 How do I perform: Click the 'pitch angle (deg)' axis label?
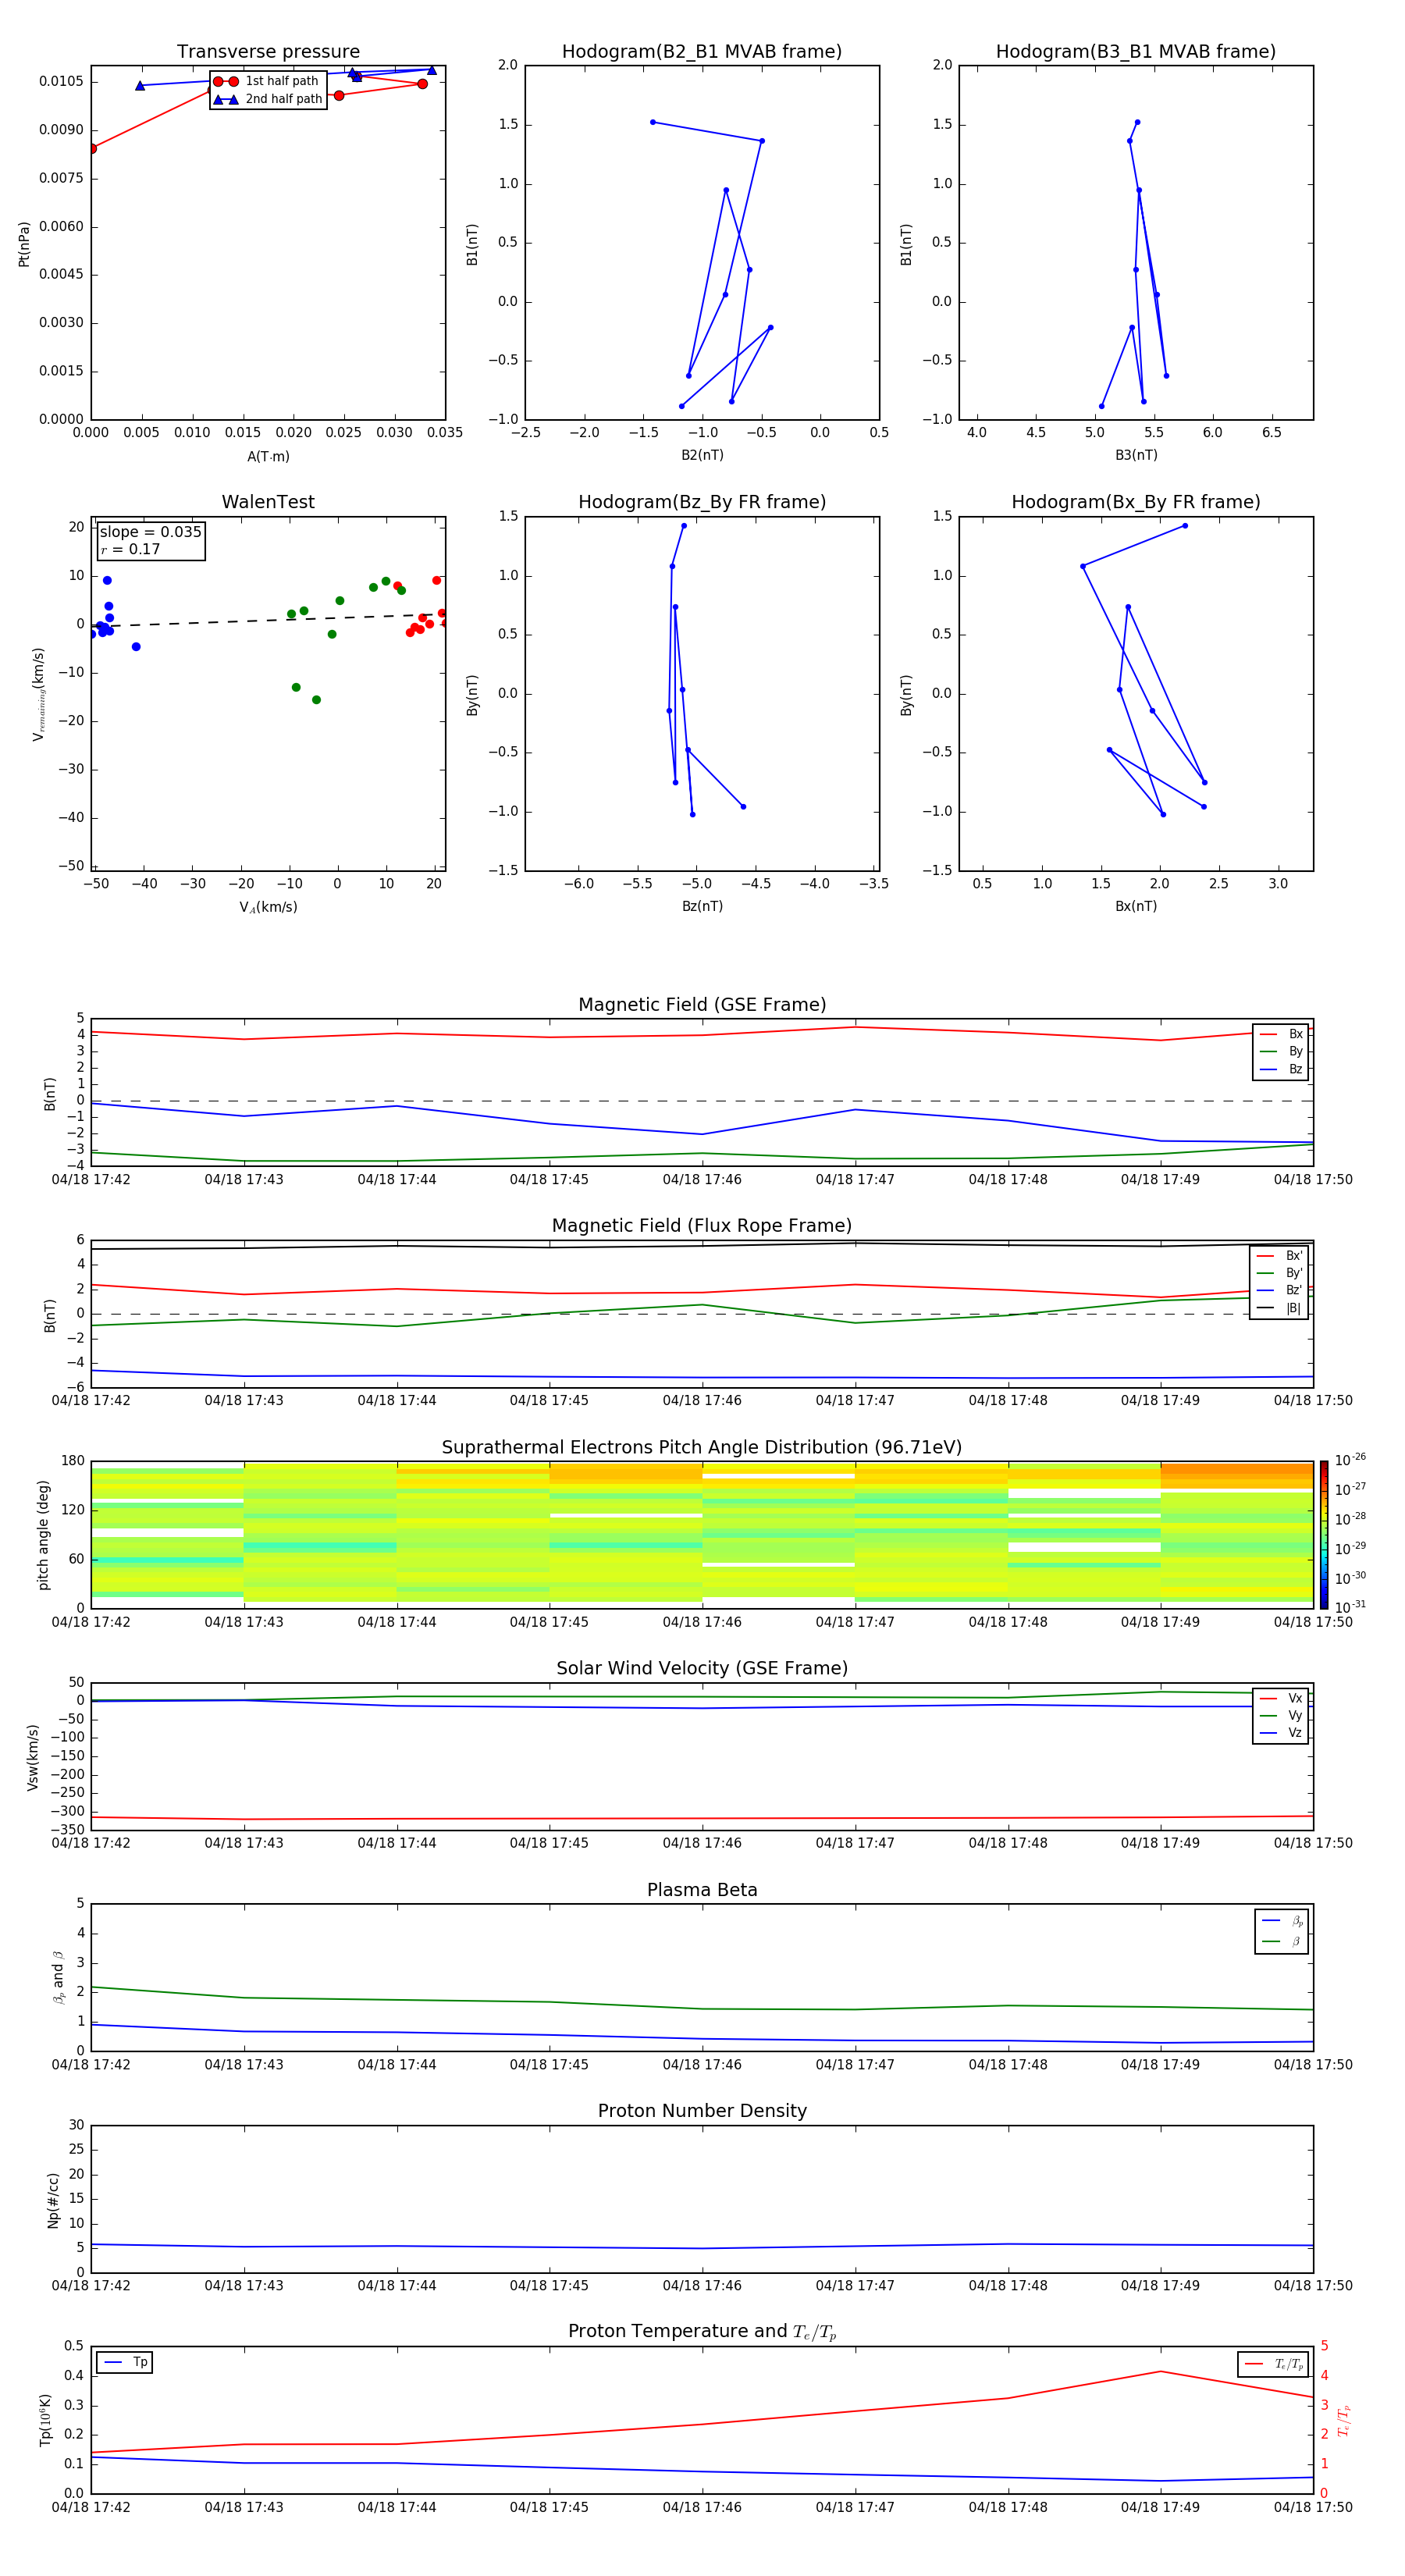tap(43, 1535)
